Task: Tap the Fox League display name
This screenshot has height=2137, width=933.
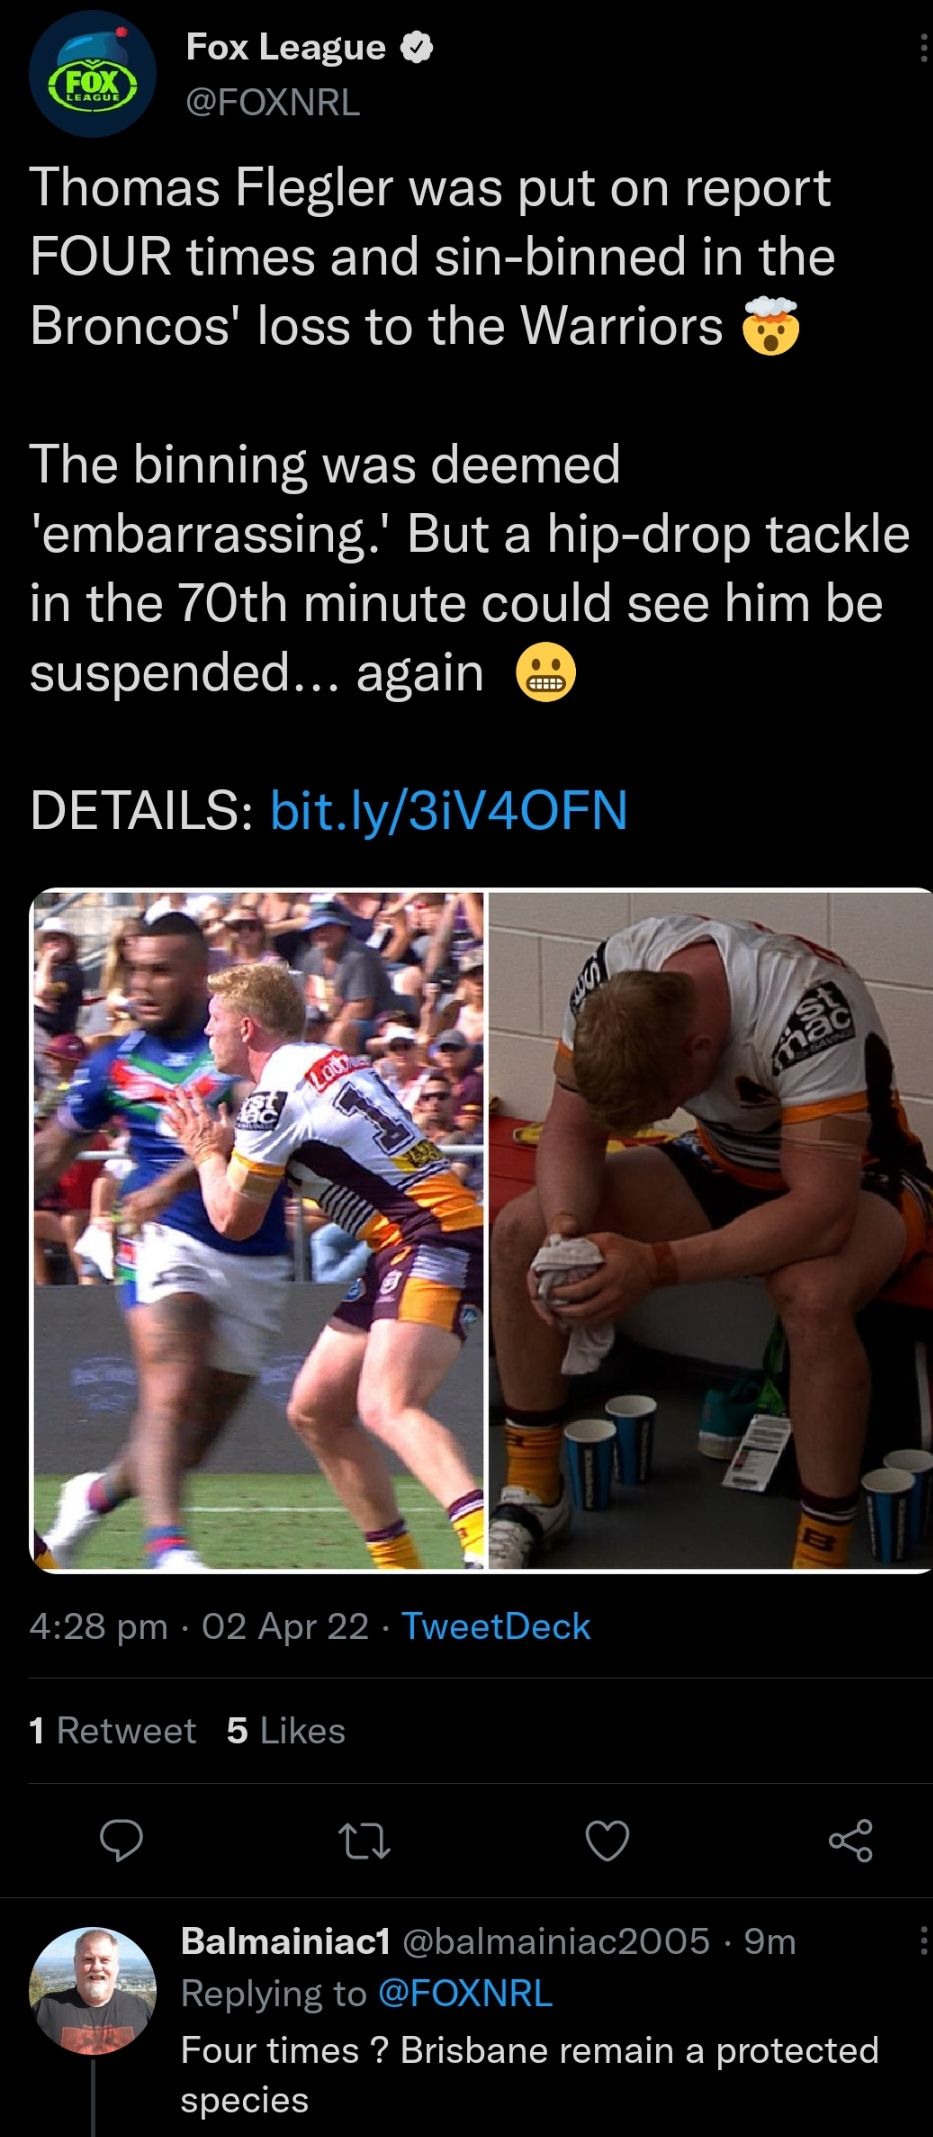Action: pos(286,47)
